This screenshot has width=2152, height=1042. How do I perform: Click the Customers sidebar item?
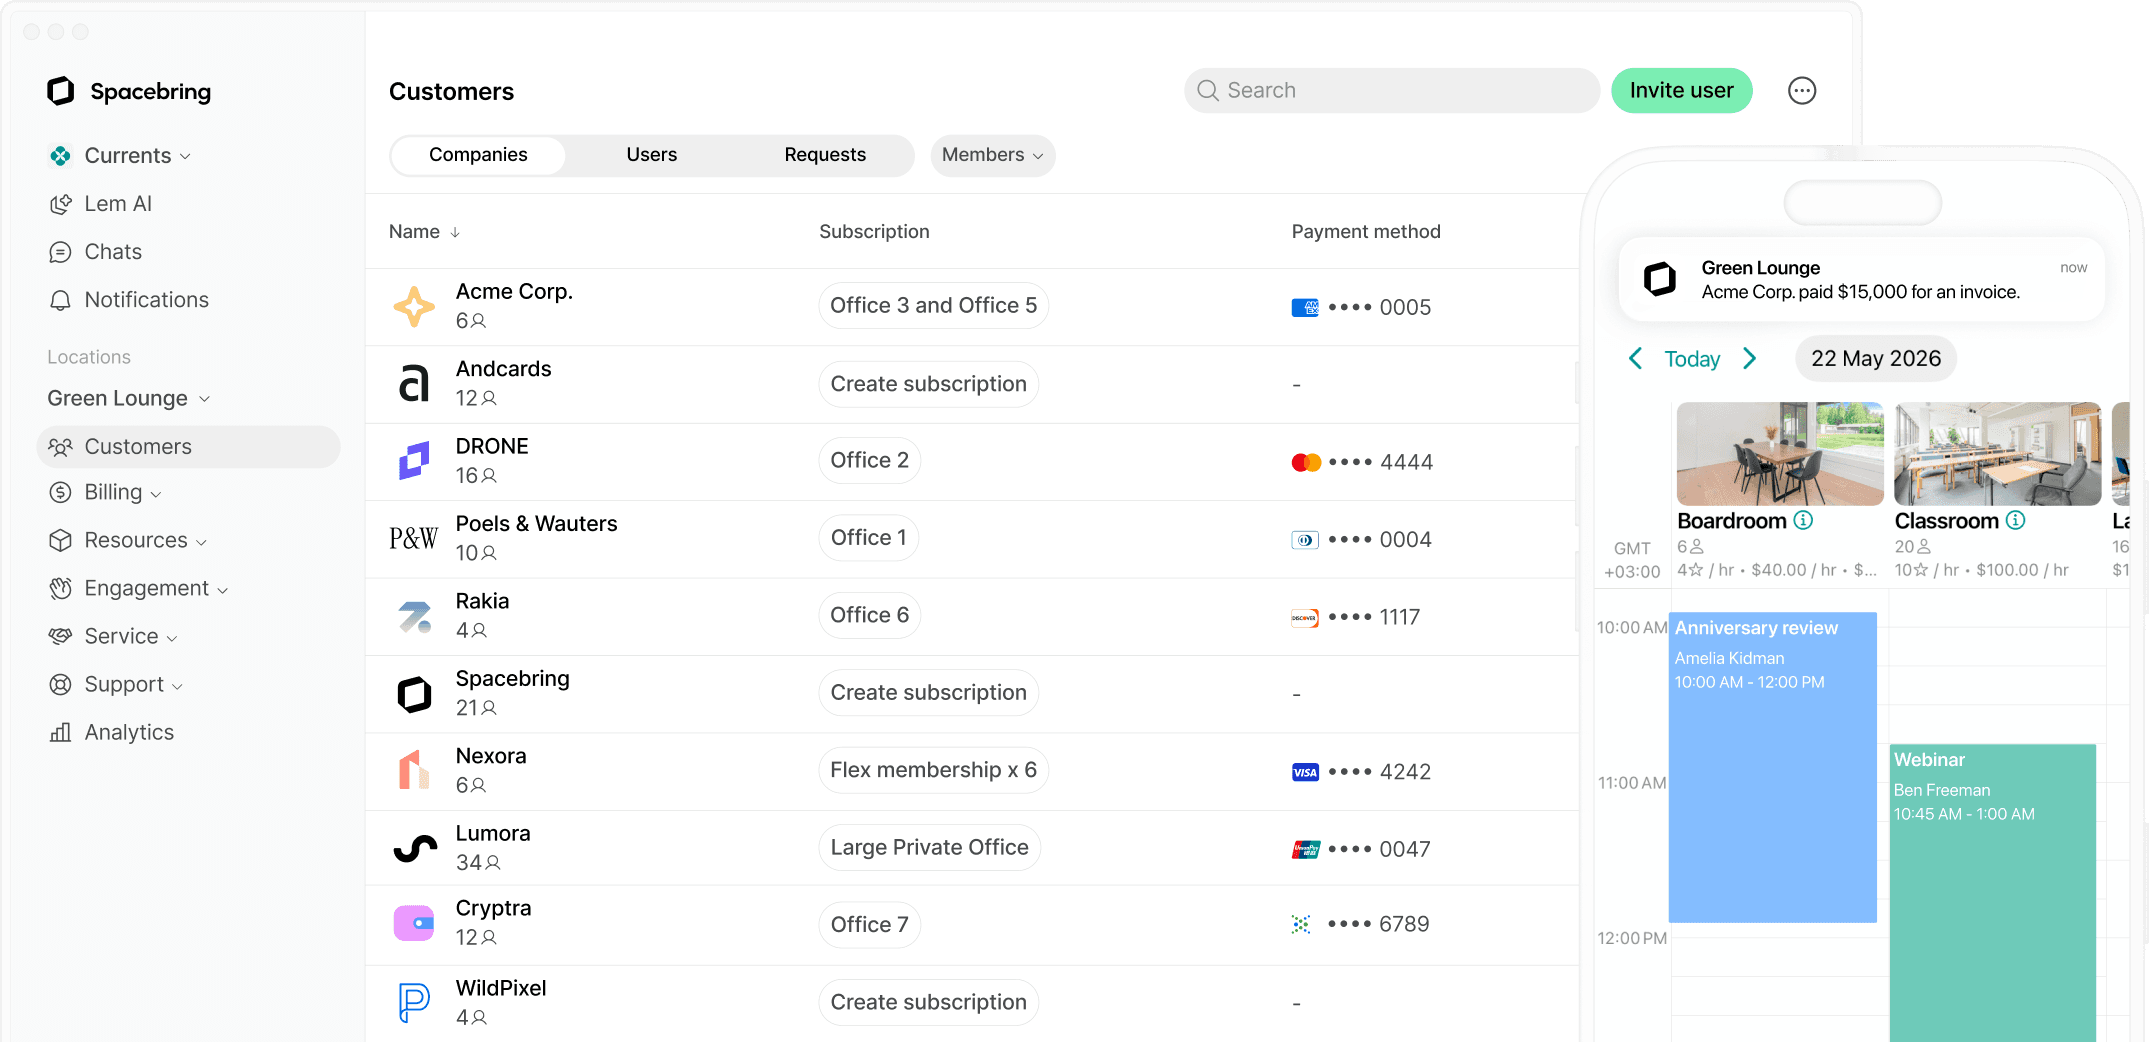pos(189,447)
